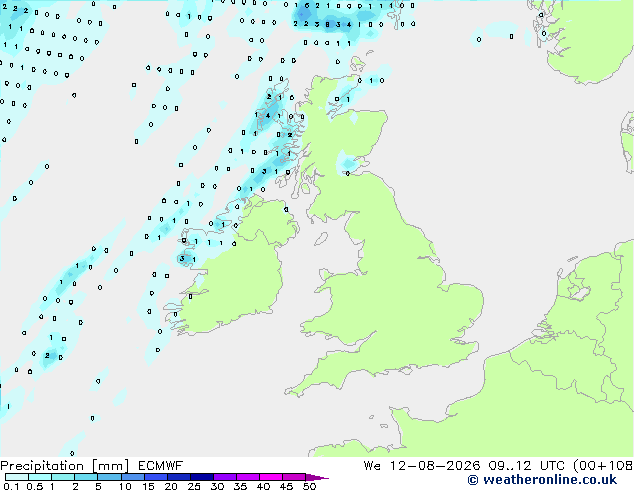Click the 0.1–0.5 mm legend color swatch
Screen dimensions: 634x490
(x=17, y=477)
